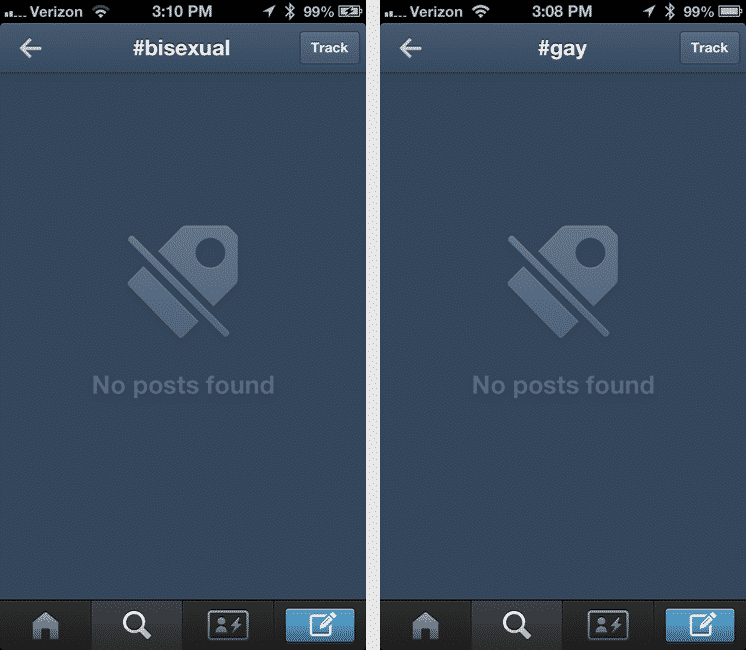Tap the crossed-out tag icon under #gay

pyautogui.click(x=563, y=281)
